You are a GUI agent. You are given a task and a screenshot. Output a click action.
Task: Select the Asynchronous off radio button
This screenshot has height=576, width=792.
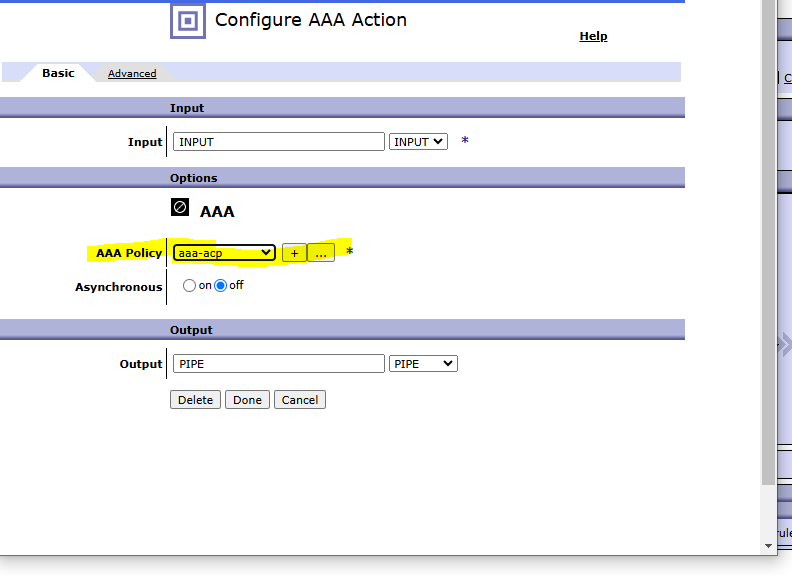tap(221, 285)
